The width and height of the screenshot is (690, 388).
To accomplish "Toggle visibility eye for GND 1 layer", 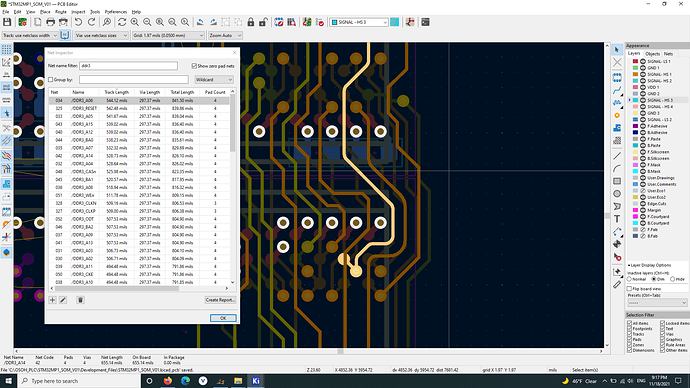I will pyautogui.click(x=643, y=68).
